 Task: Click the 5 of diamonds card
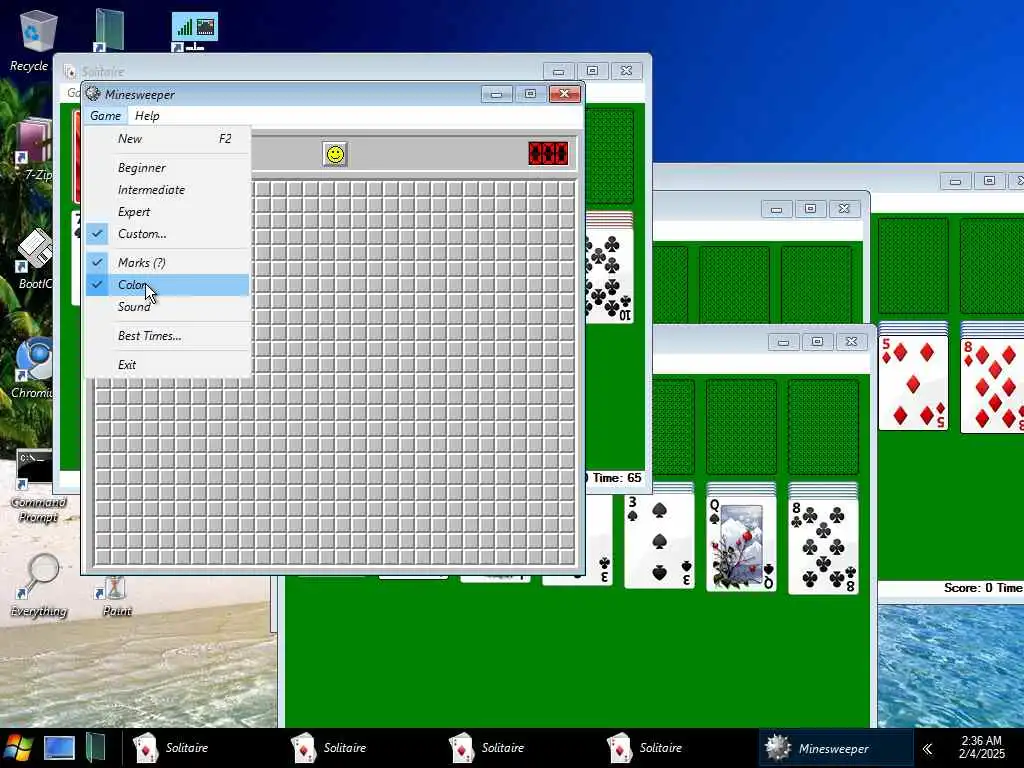[913, 382]
